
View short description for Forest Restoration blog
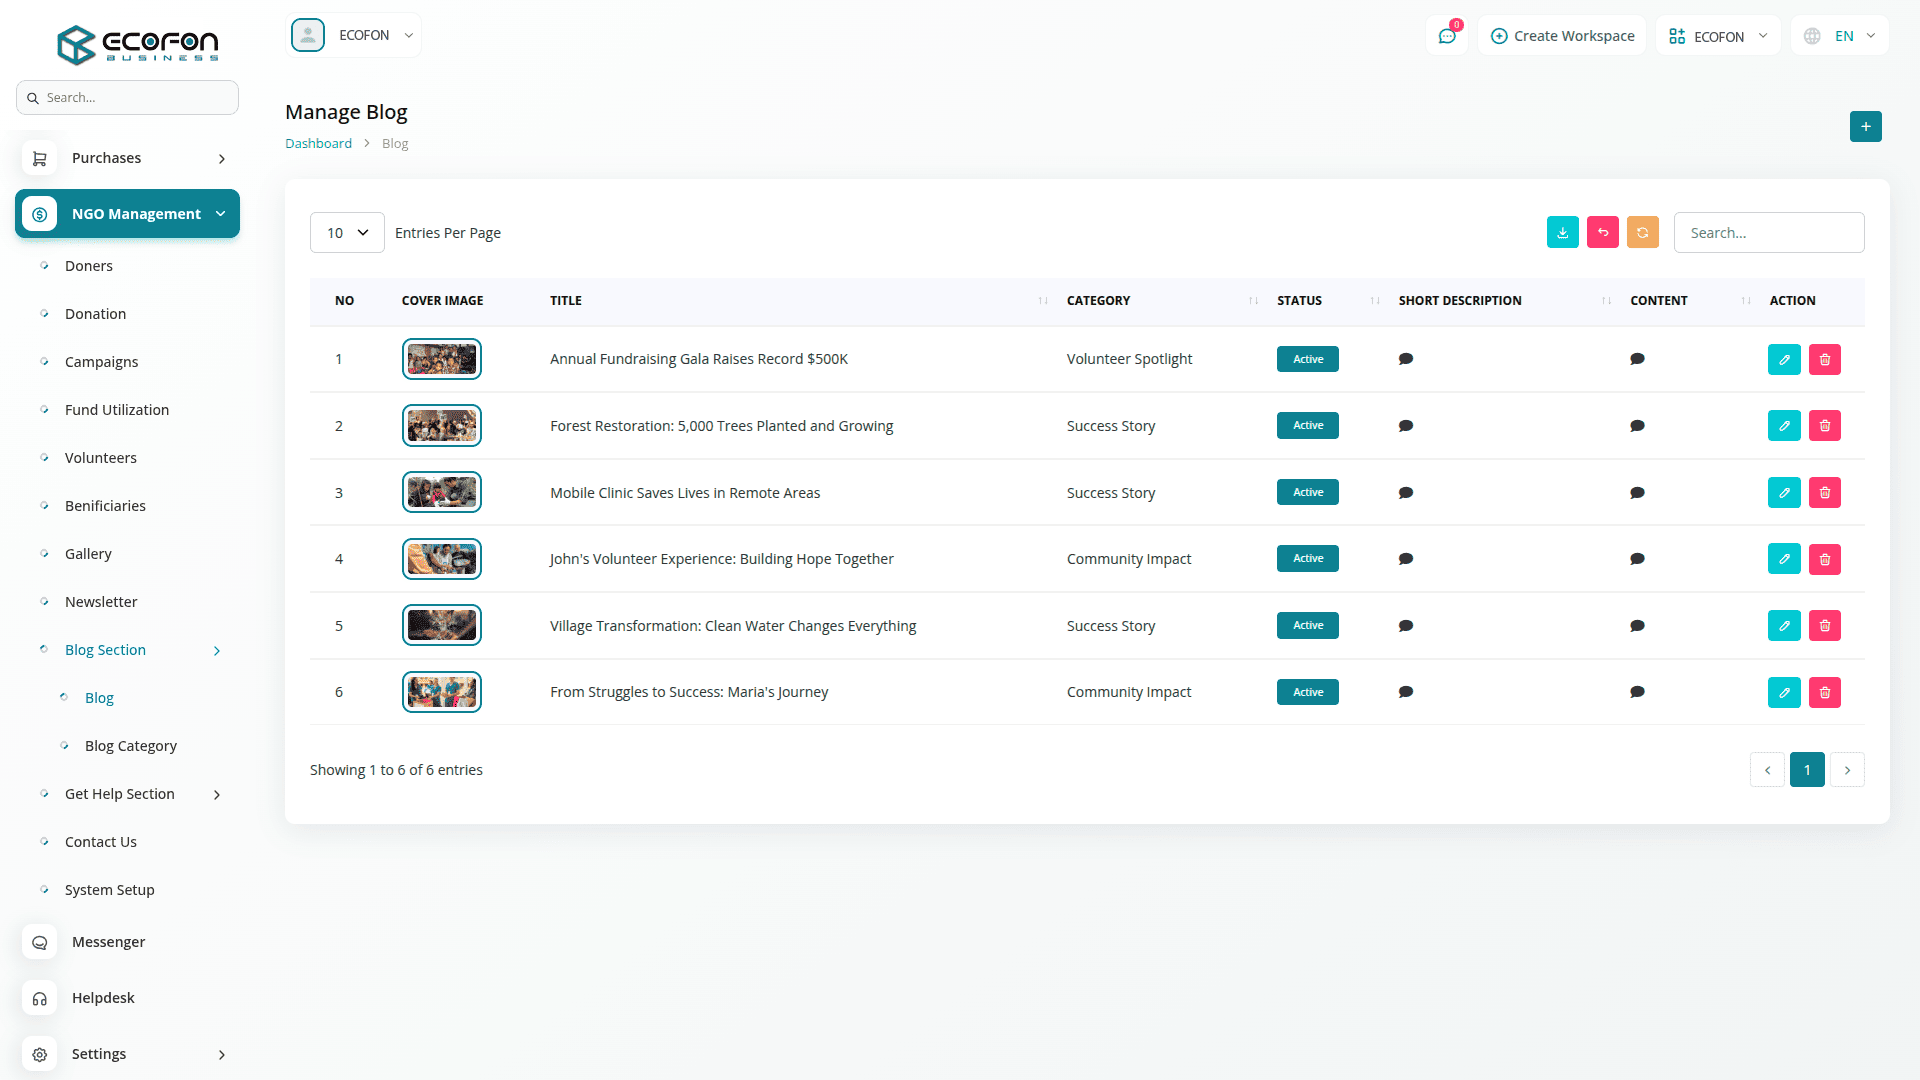[1405, 426]
